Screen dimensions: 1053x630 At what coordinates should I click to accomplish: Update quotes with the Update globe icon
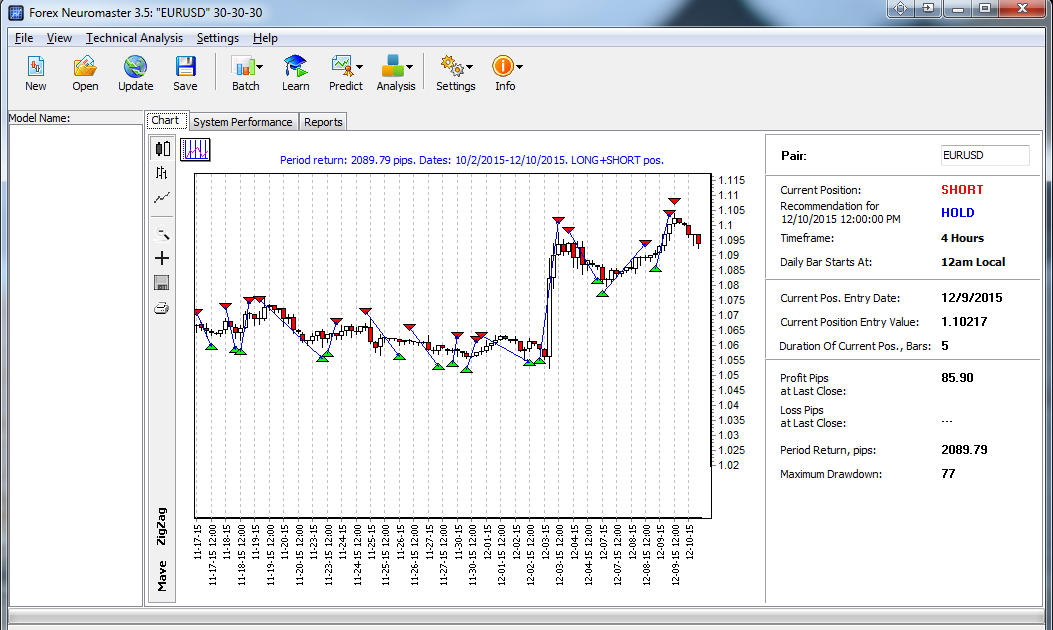tap(136, 67)
